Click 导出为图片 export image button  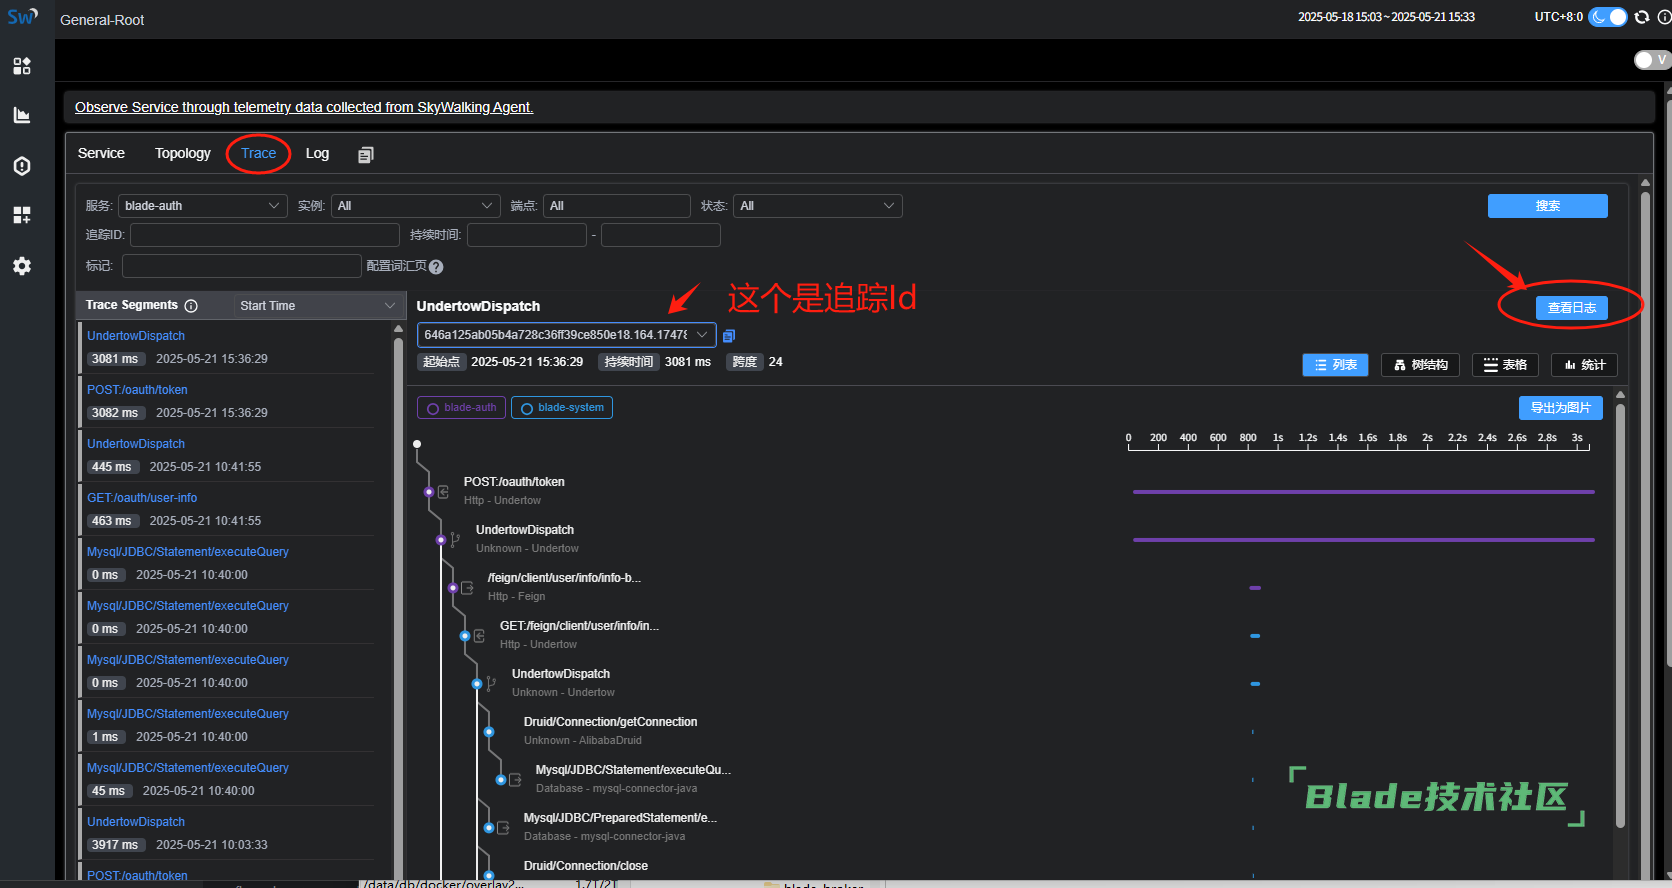(x=1561, y=408)
